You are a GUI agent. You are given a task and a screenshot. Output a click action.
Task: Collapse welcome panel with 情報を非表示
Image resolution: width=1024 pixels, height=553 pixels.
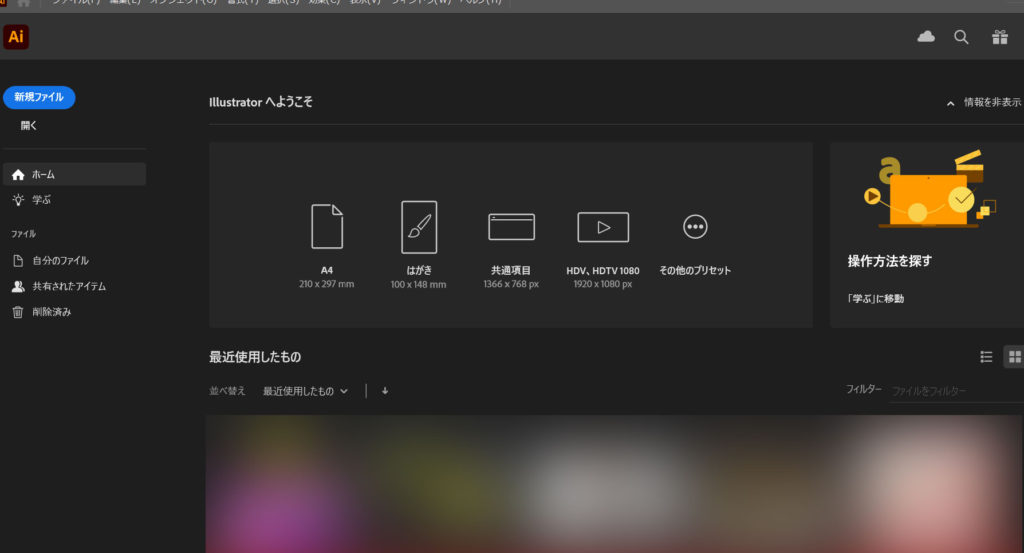pyautogui.click(x=984, y=102)
